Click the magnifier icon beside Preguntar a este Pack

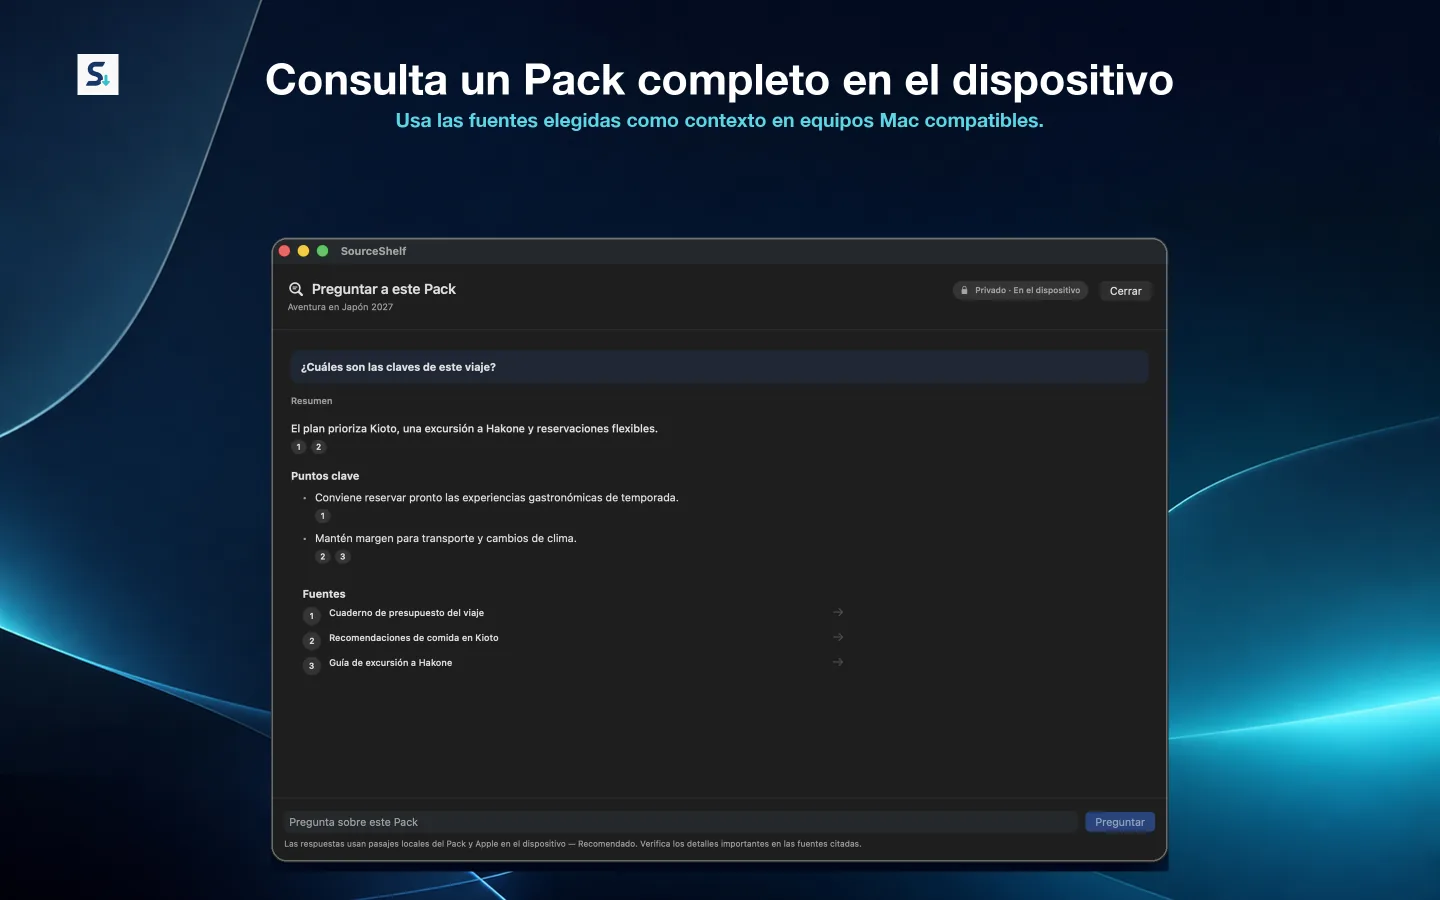coord(296,289)
